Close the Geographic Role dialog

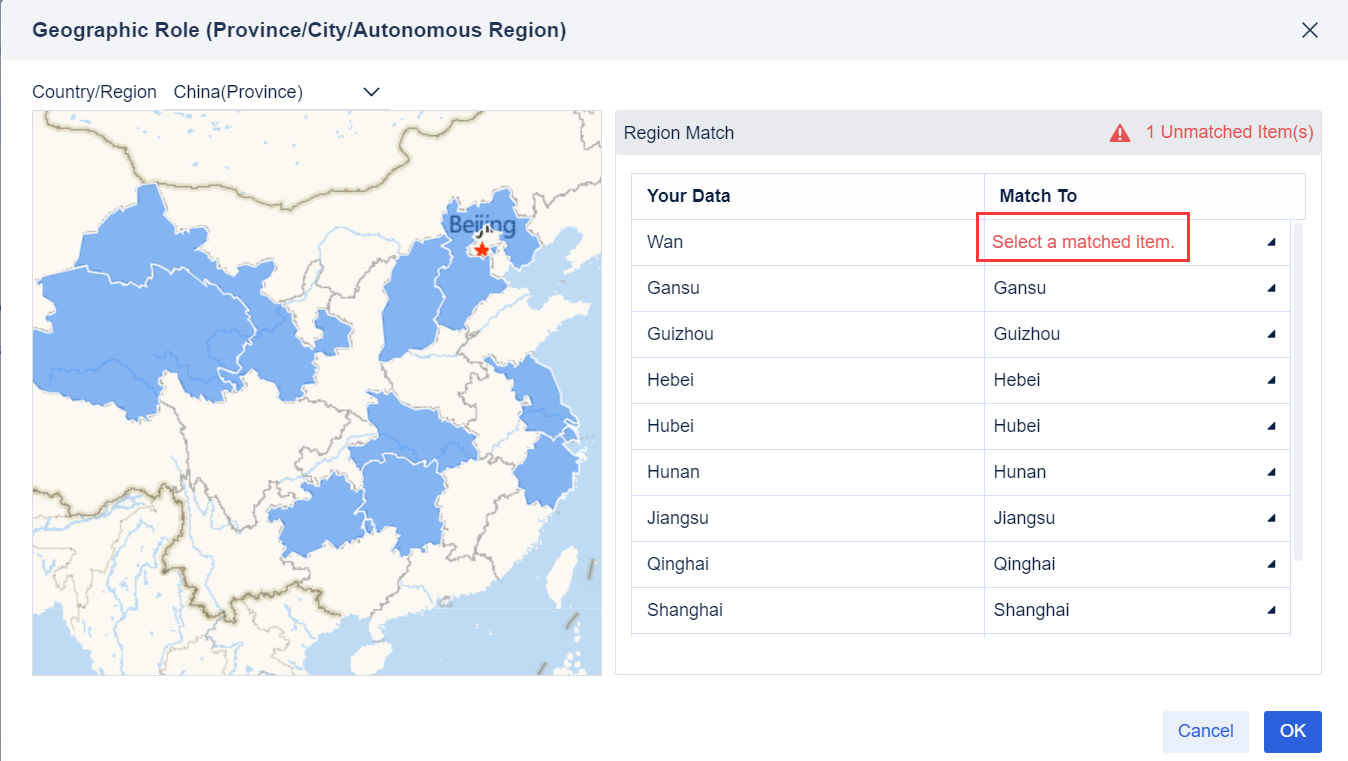pyautogui.click(x=1310, y=30)
